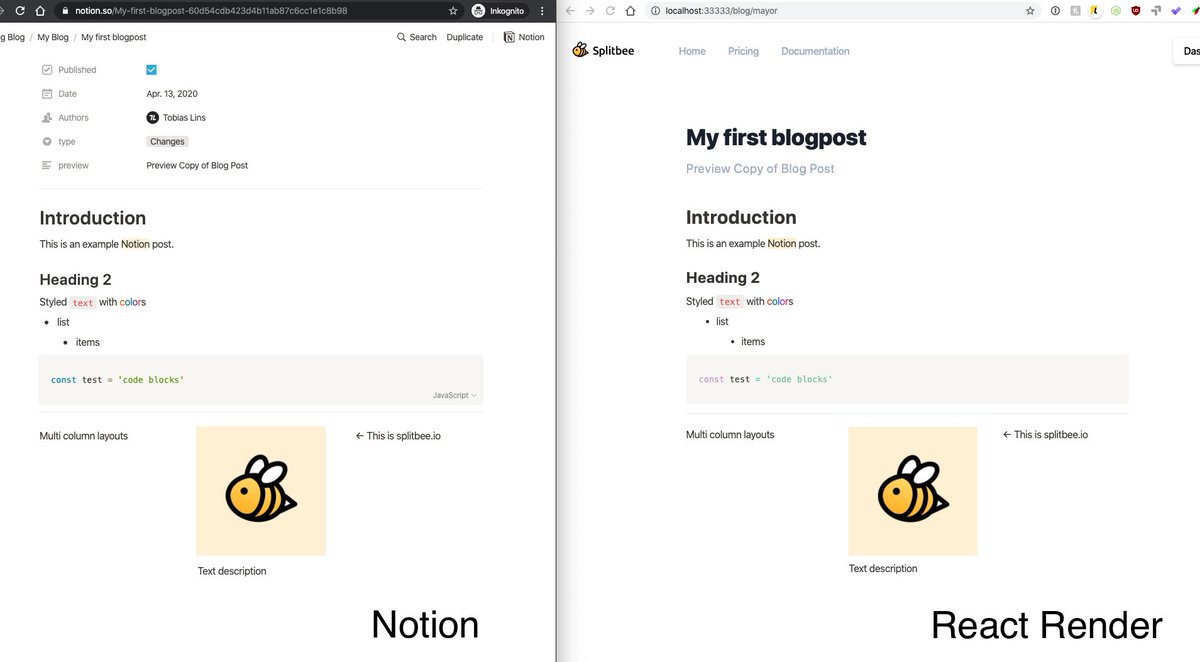Bookmark the localhost page with the star
Image resolution: width=1200 pixels, height=662 pixels.
[x=1030, y=11]
